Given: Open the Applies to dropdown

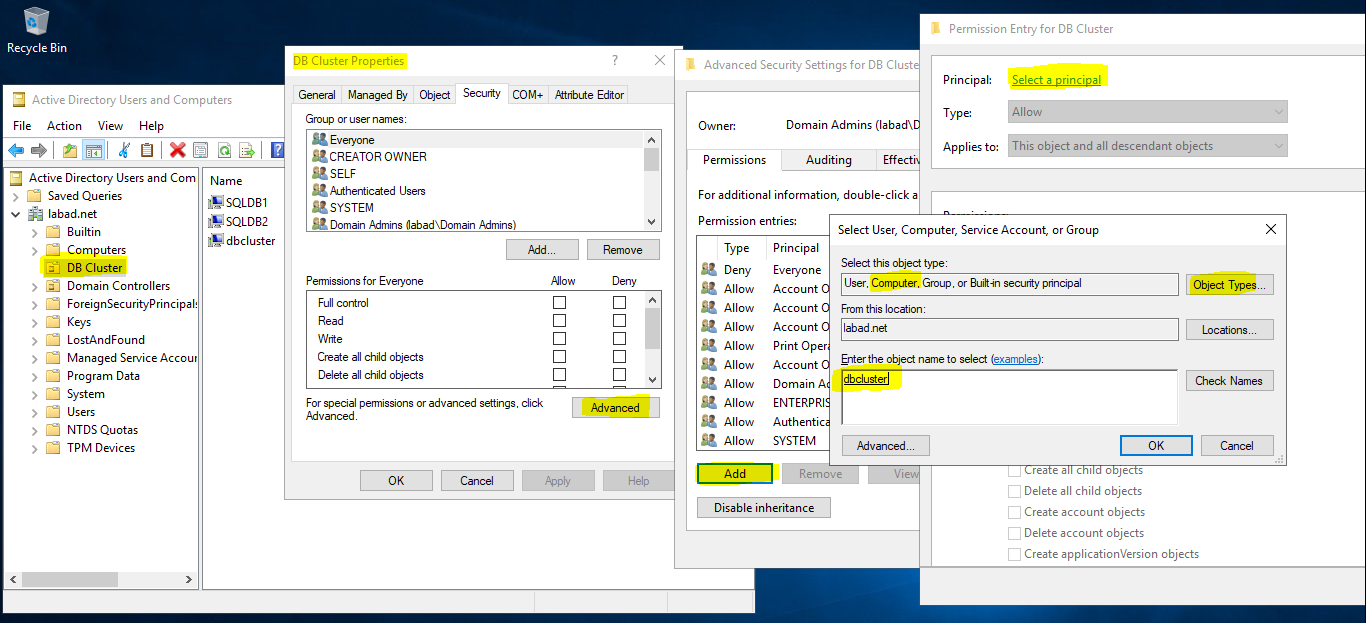Looking at the screenshot, I should (x=1279, y=145).
